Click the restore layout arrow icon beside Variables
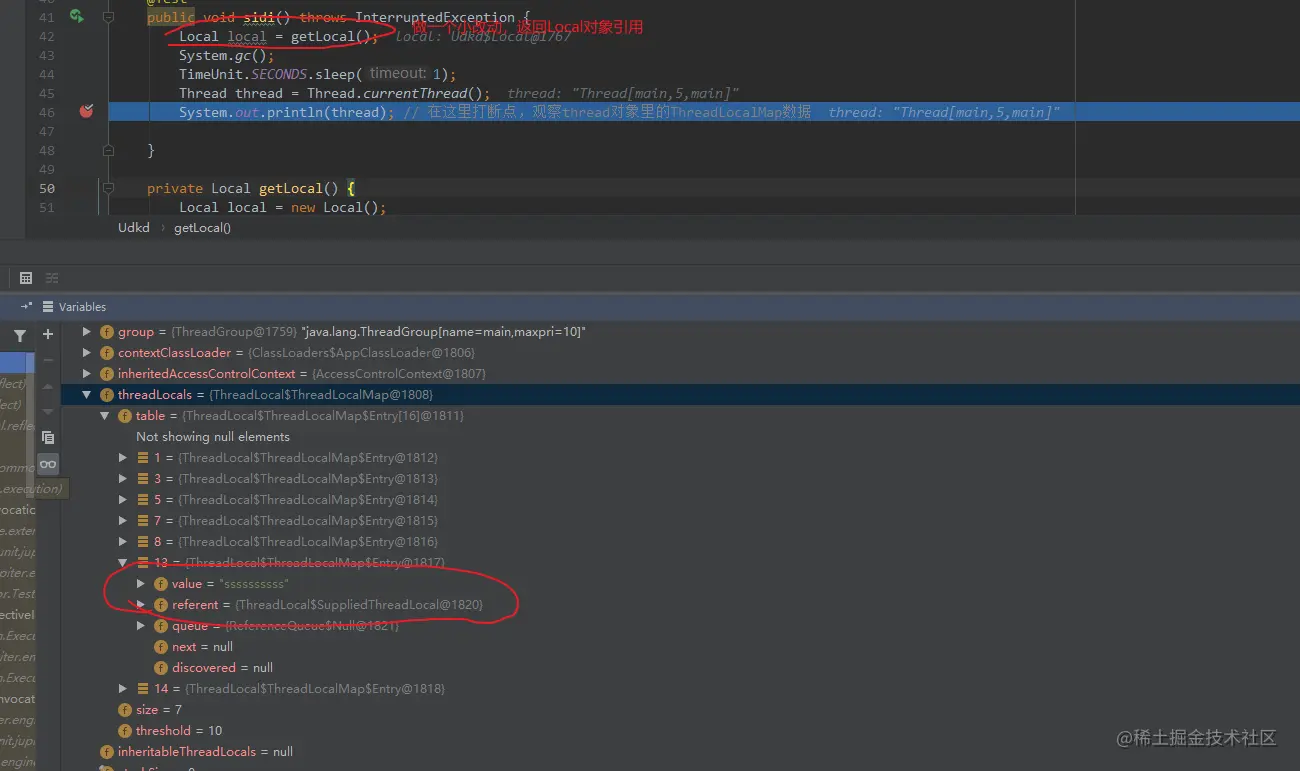1300x771 pixels. coord(26,307)
